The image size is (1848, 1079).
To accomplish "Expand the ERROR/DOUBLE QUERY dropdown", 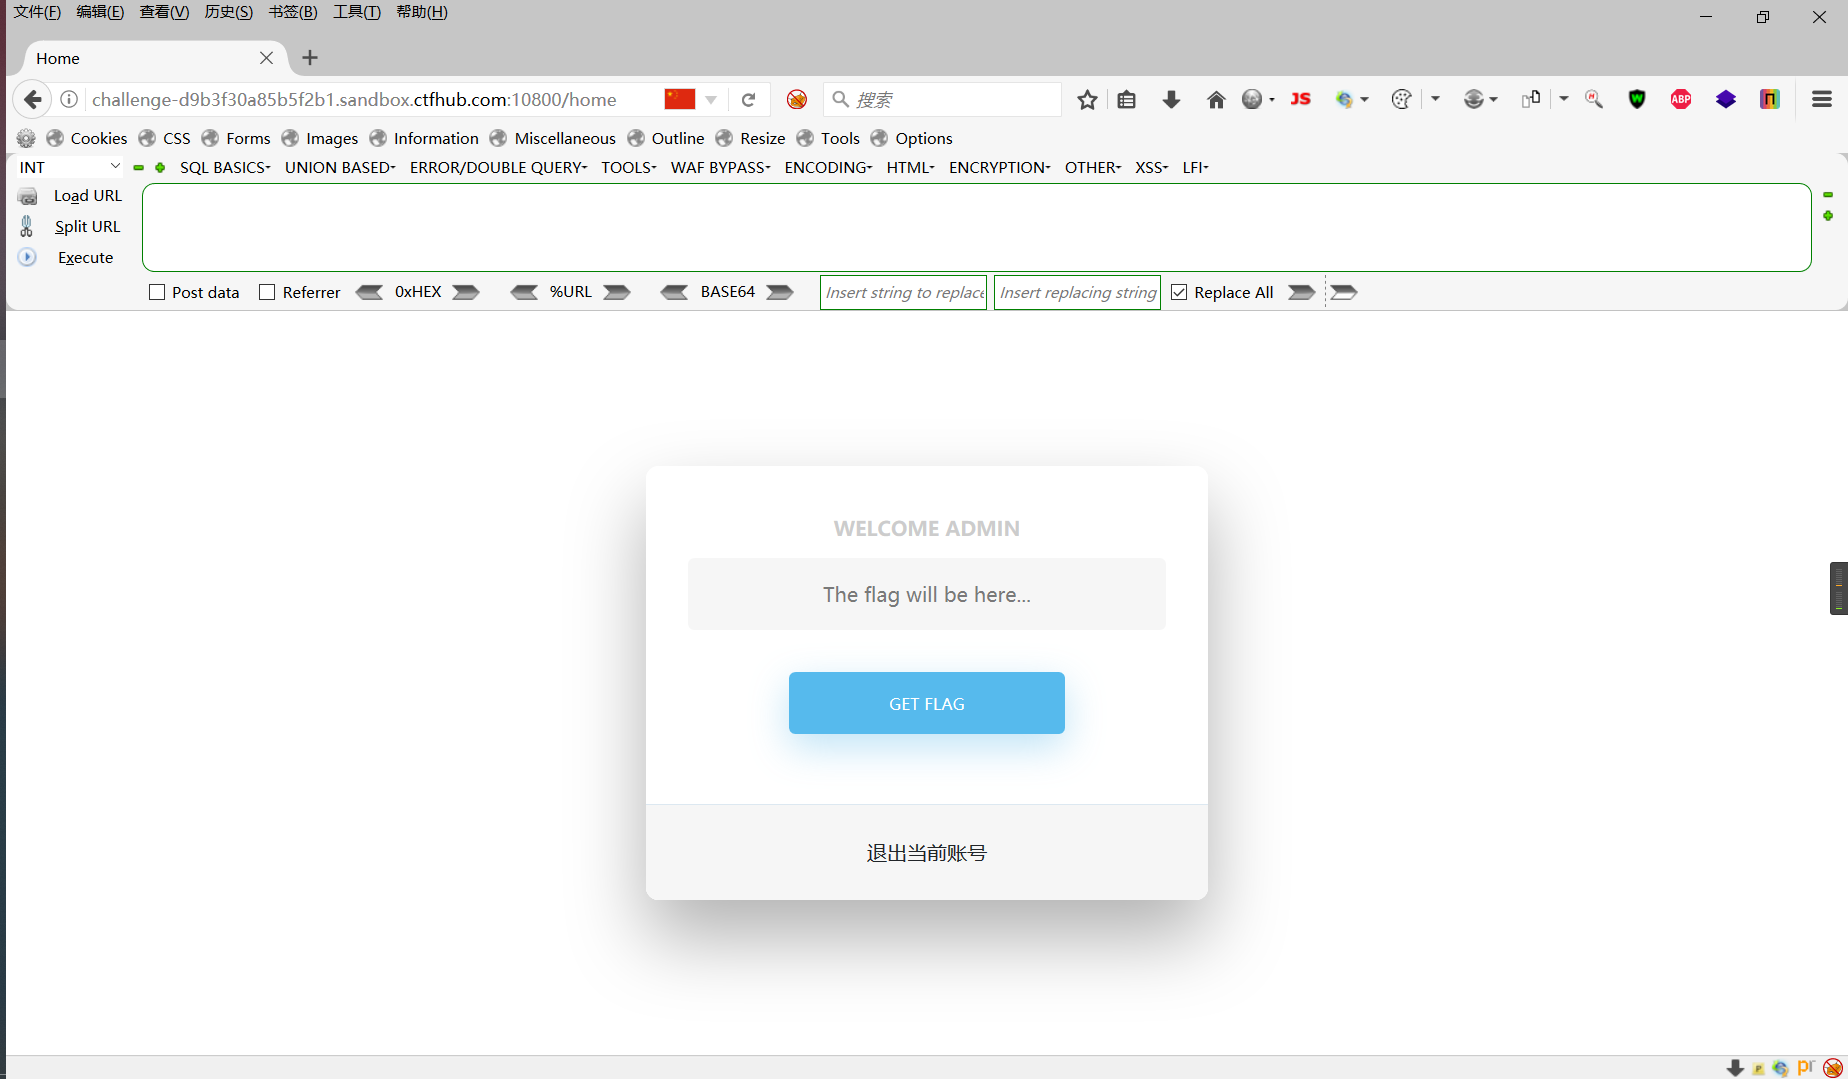I will pos(498,167).
